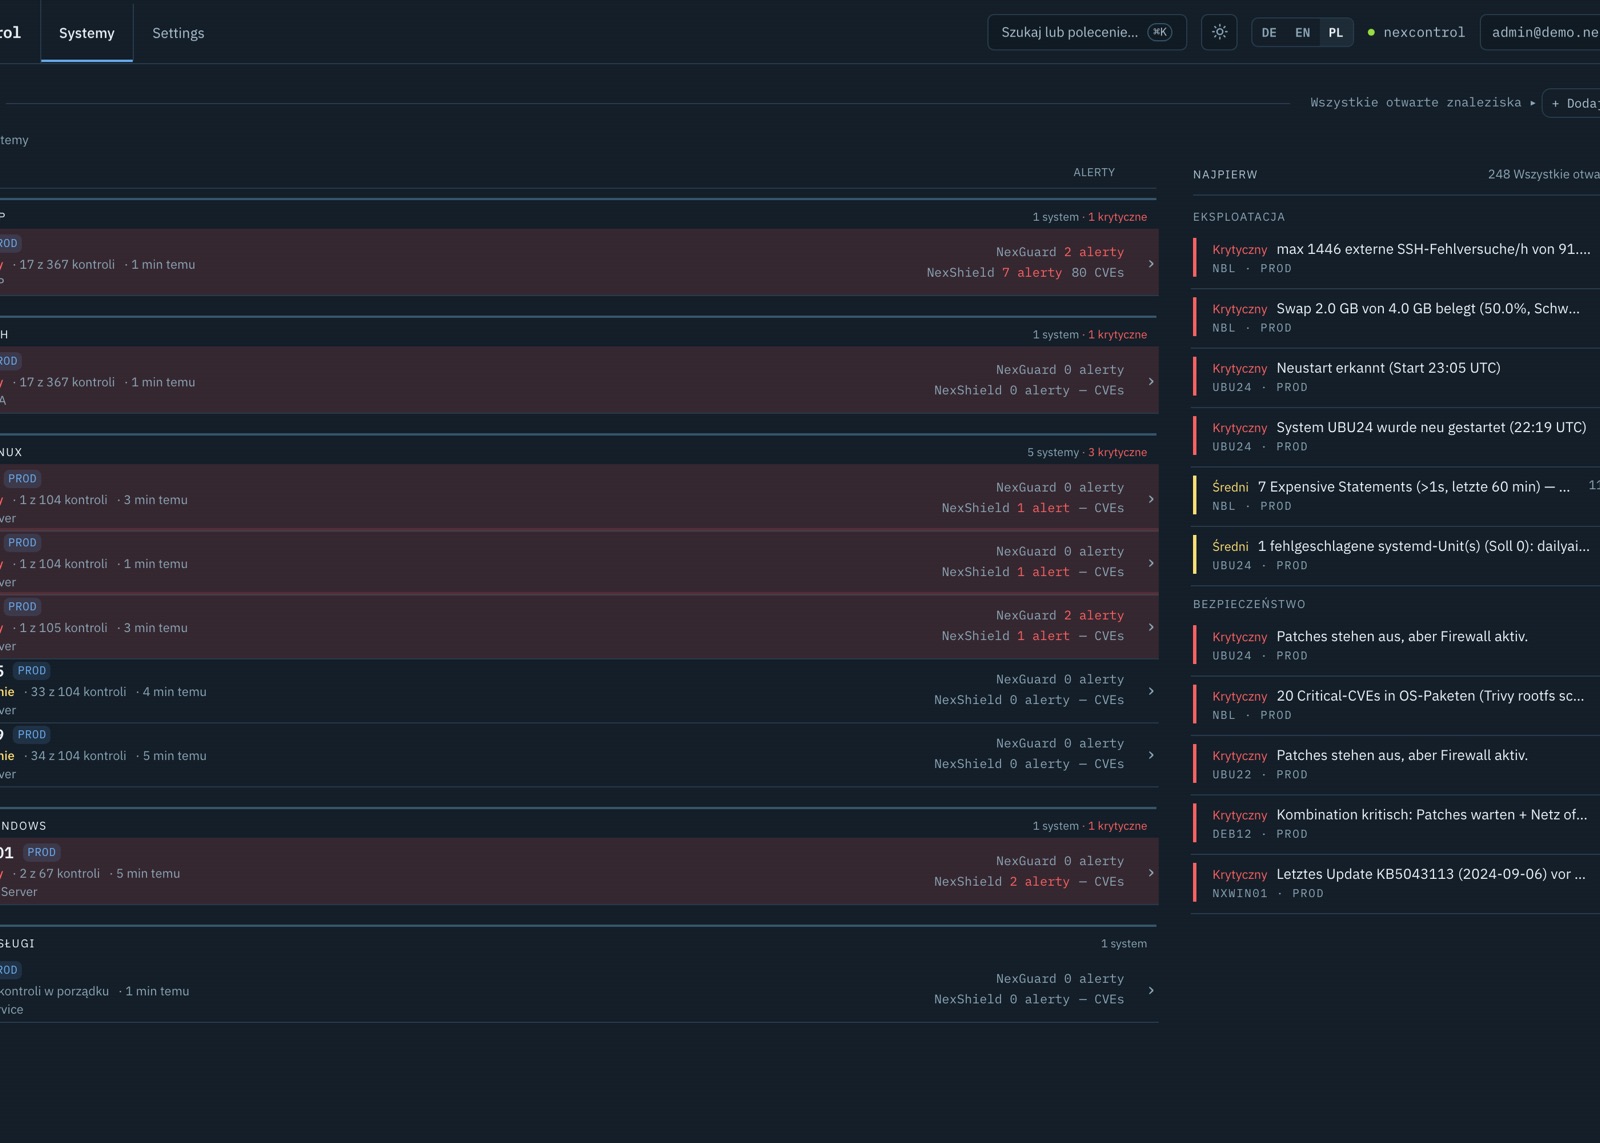This screenshot has height=1143, width=1600.
Task: Click 5 systemy · 3 krytyczne group summary
Action: coord(1087,452)
